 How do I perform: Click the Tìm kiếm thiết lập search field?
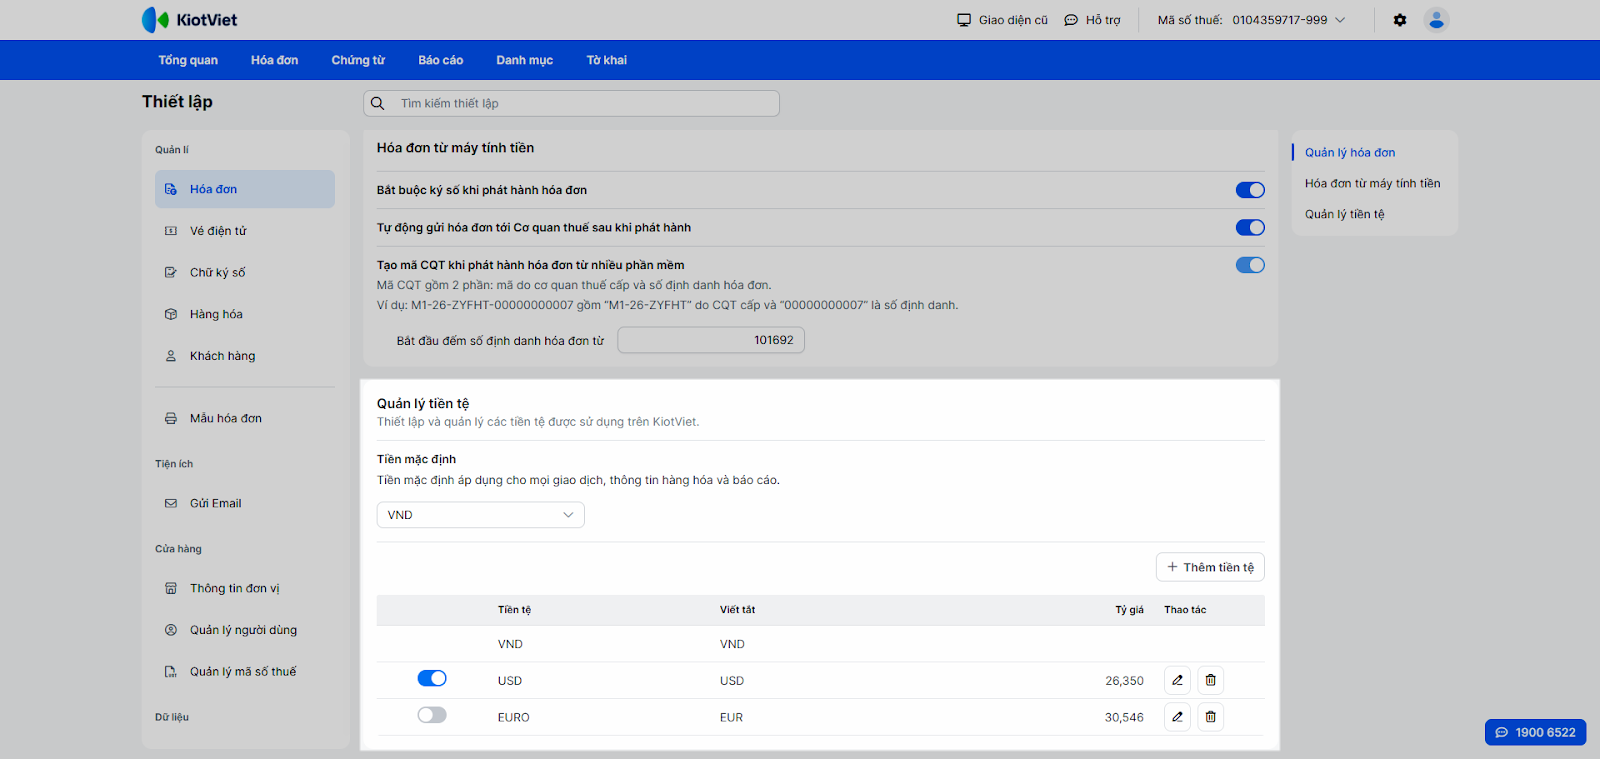[571, 103]
